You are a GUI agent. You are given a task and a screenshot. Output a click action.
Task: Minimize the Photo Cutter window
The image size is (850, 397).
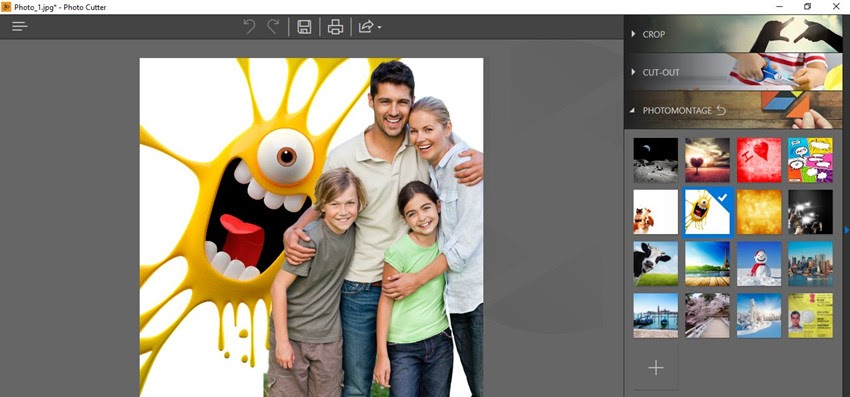point(779,7)
